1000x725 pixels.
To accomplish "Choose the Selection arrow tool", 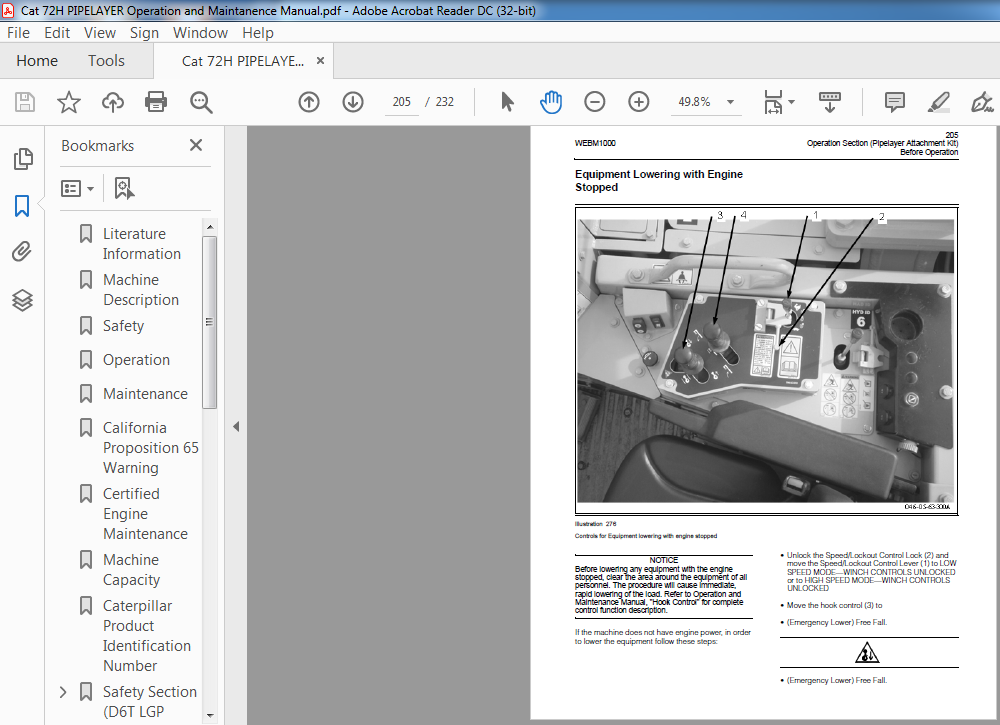I will click(x=507, y=102).
